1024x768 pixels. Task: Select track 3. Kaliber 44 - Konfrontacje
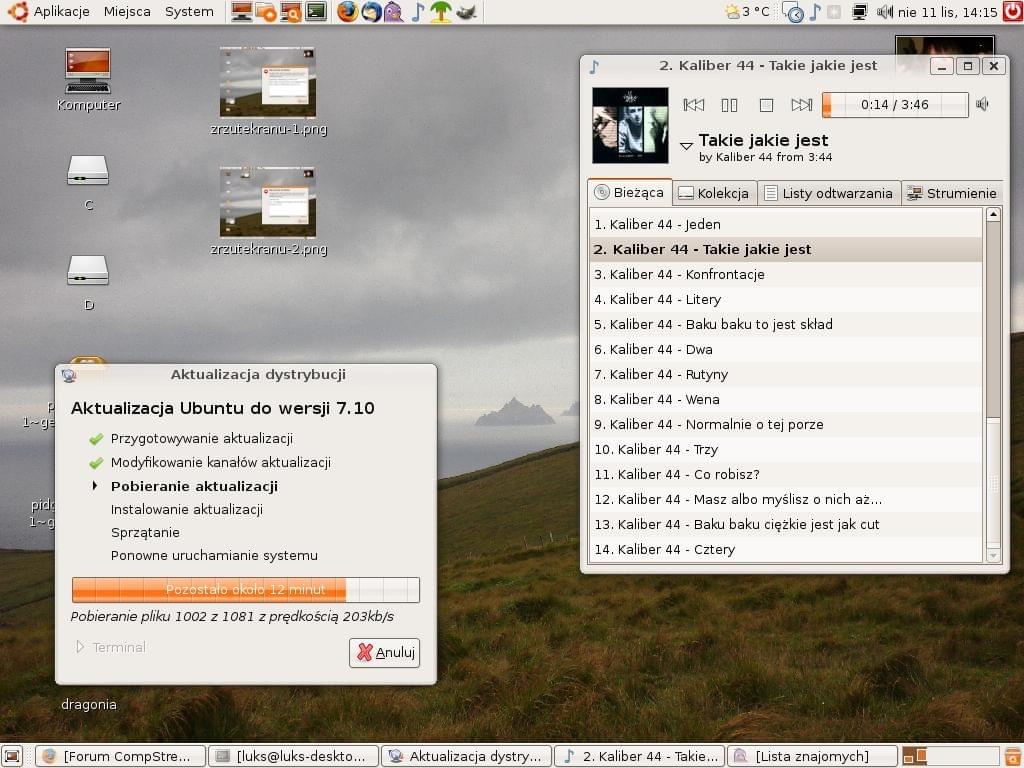pos(786,274)
